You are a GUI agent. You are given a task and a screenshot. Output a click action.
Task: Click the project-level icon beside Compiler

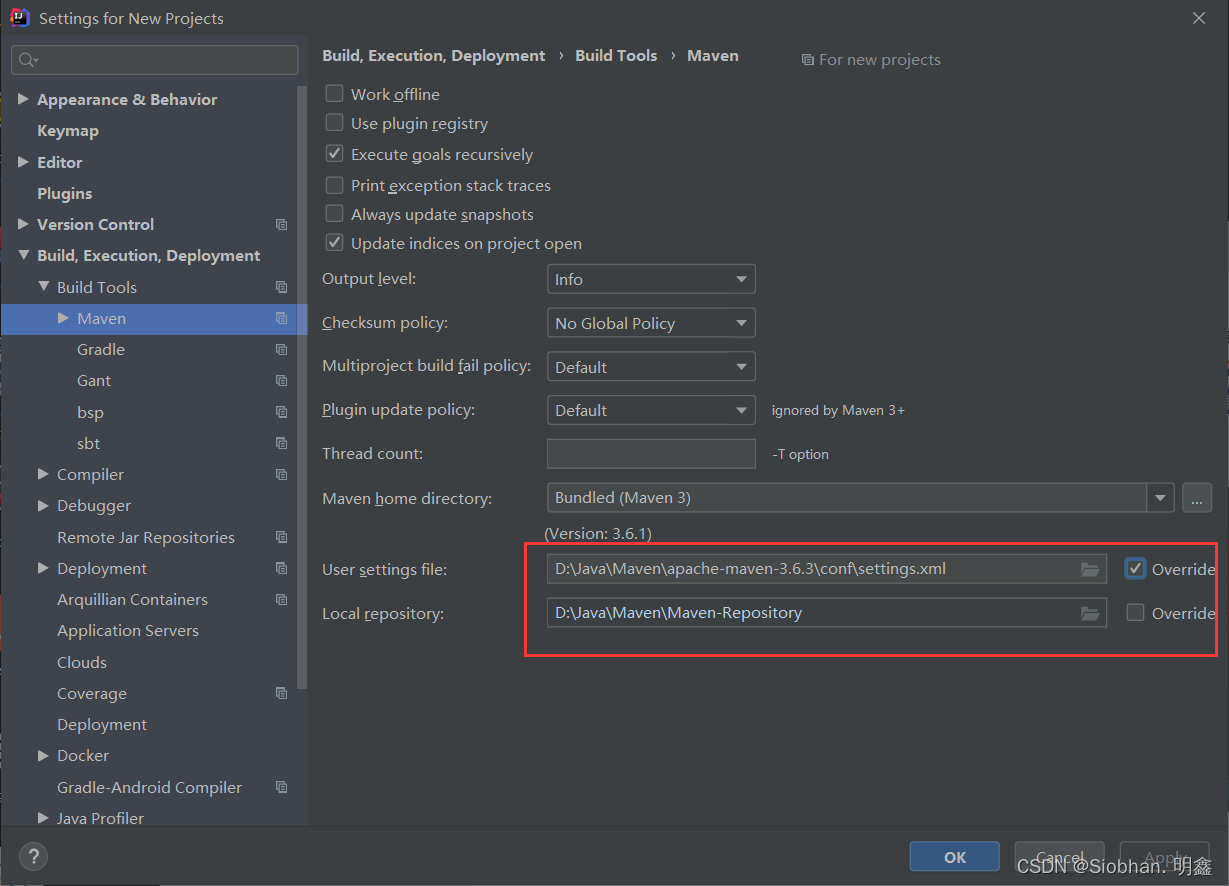281,475
